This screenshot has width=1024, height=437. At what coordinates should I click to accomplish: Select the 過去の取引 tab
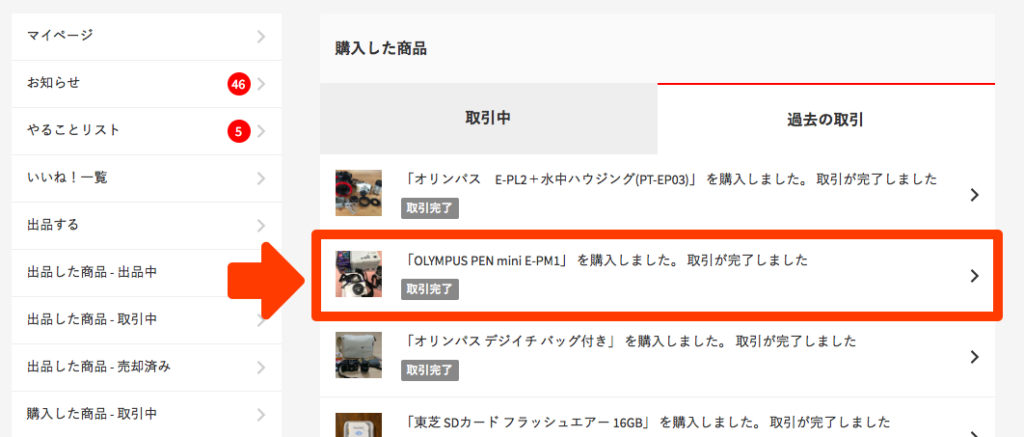[826, 120]
